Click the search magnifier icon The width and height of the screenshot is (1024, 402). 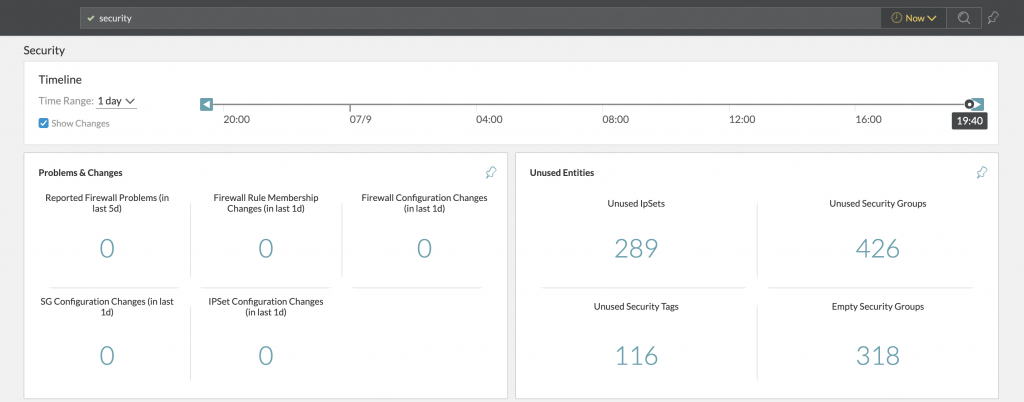[963, 18]
